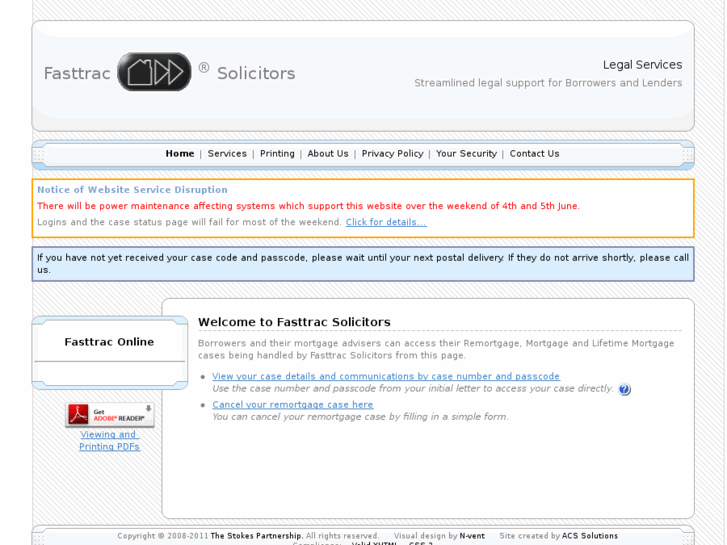View the Privacy Policy page
This screenshot has width=727, height=545.
[392, 154]
